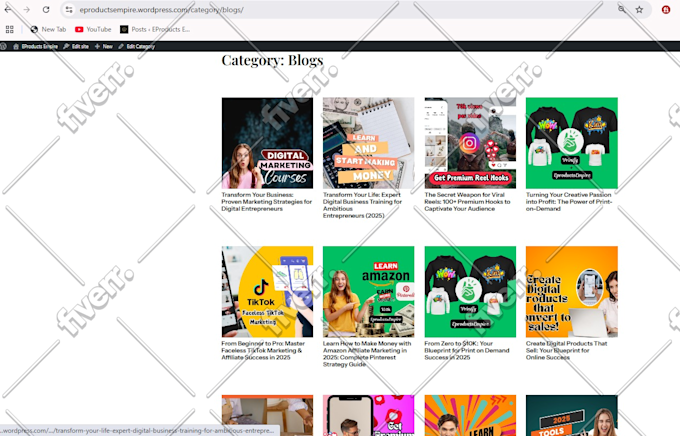Open The Secret Weapon for Viral Reels title
Viewport: 680px width, 436px height.
tap(468, 202)
